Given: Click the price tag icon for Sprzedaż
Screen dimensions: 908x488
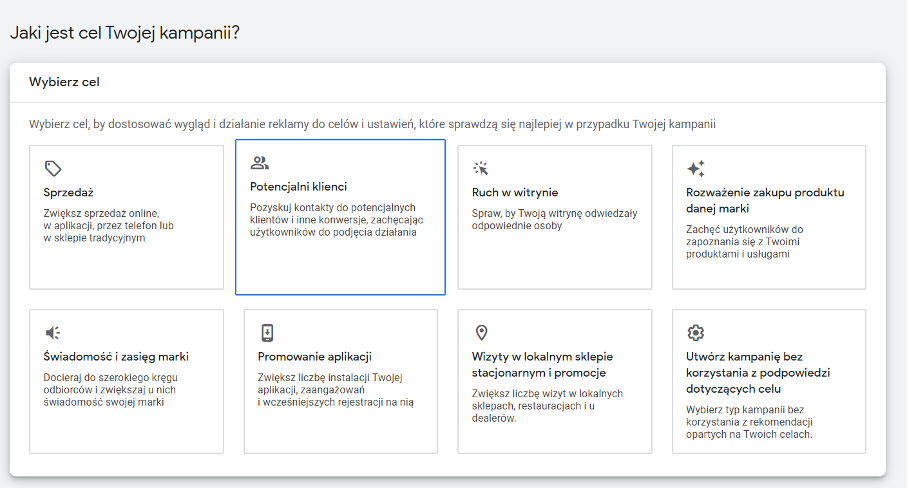Looking at the screenshot, I should (53, 168).
